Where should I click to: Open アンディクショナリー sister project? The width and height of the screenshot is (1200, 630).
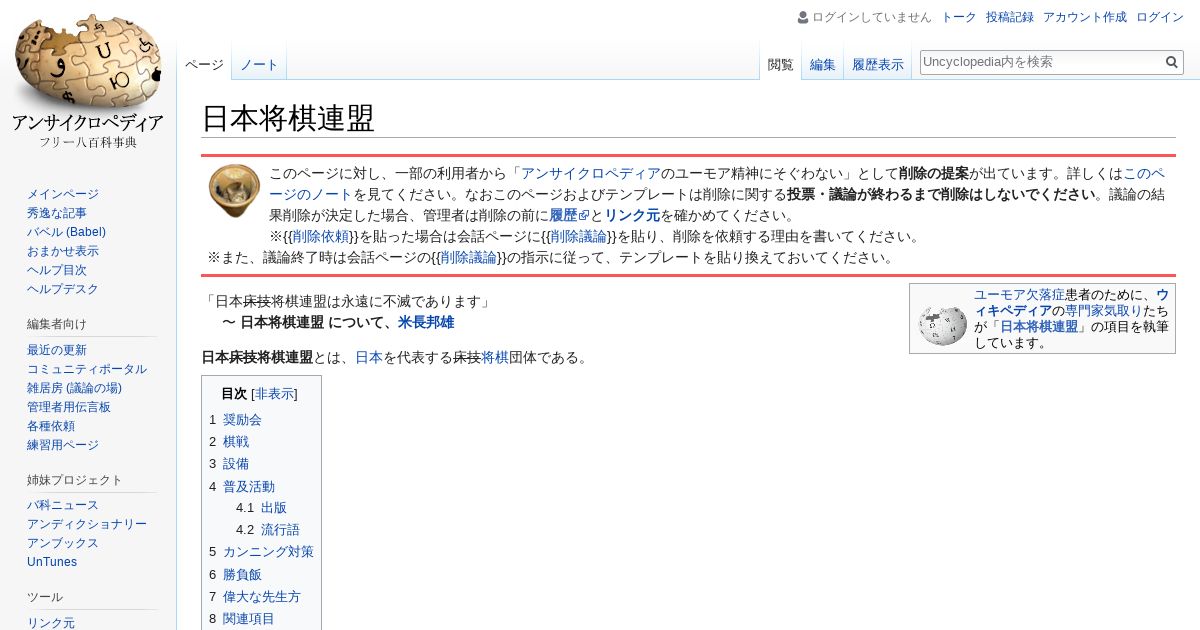[87, 524]
